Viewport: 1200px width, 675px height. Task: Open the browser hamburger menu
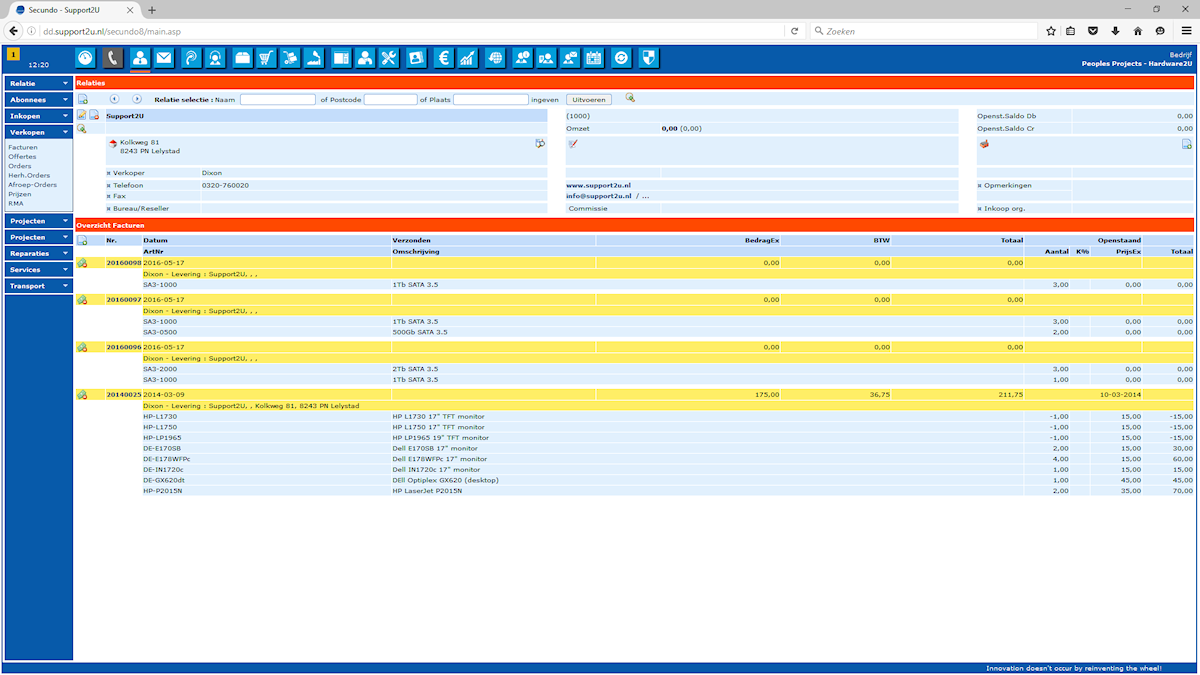point(1185,31)
